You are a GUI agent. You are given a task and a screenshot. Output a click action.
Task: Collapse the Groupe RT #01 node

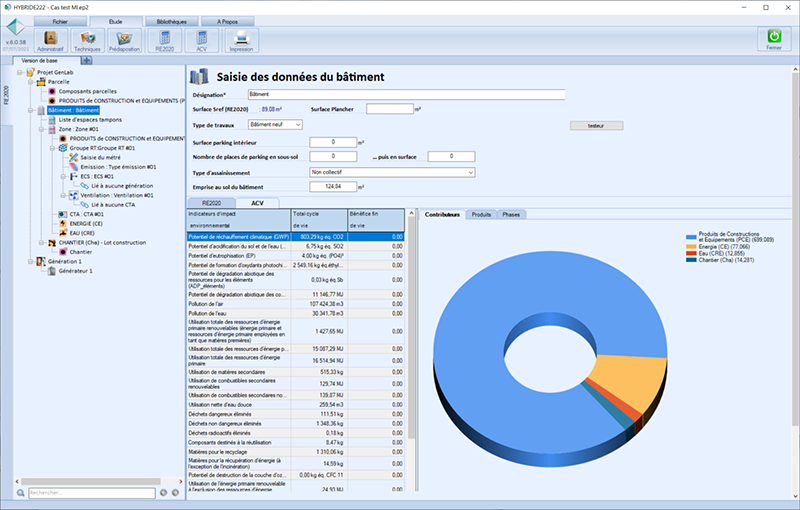[x=52, y=148]
